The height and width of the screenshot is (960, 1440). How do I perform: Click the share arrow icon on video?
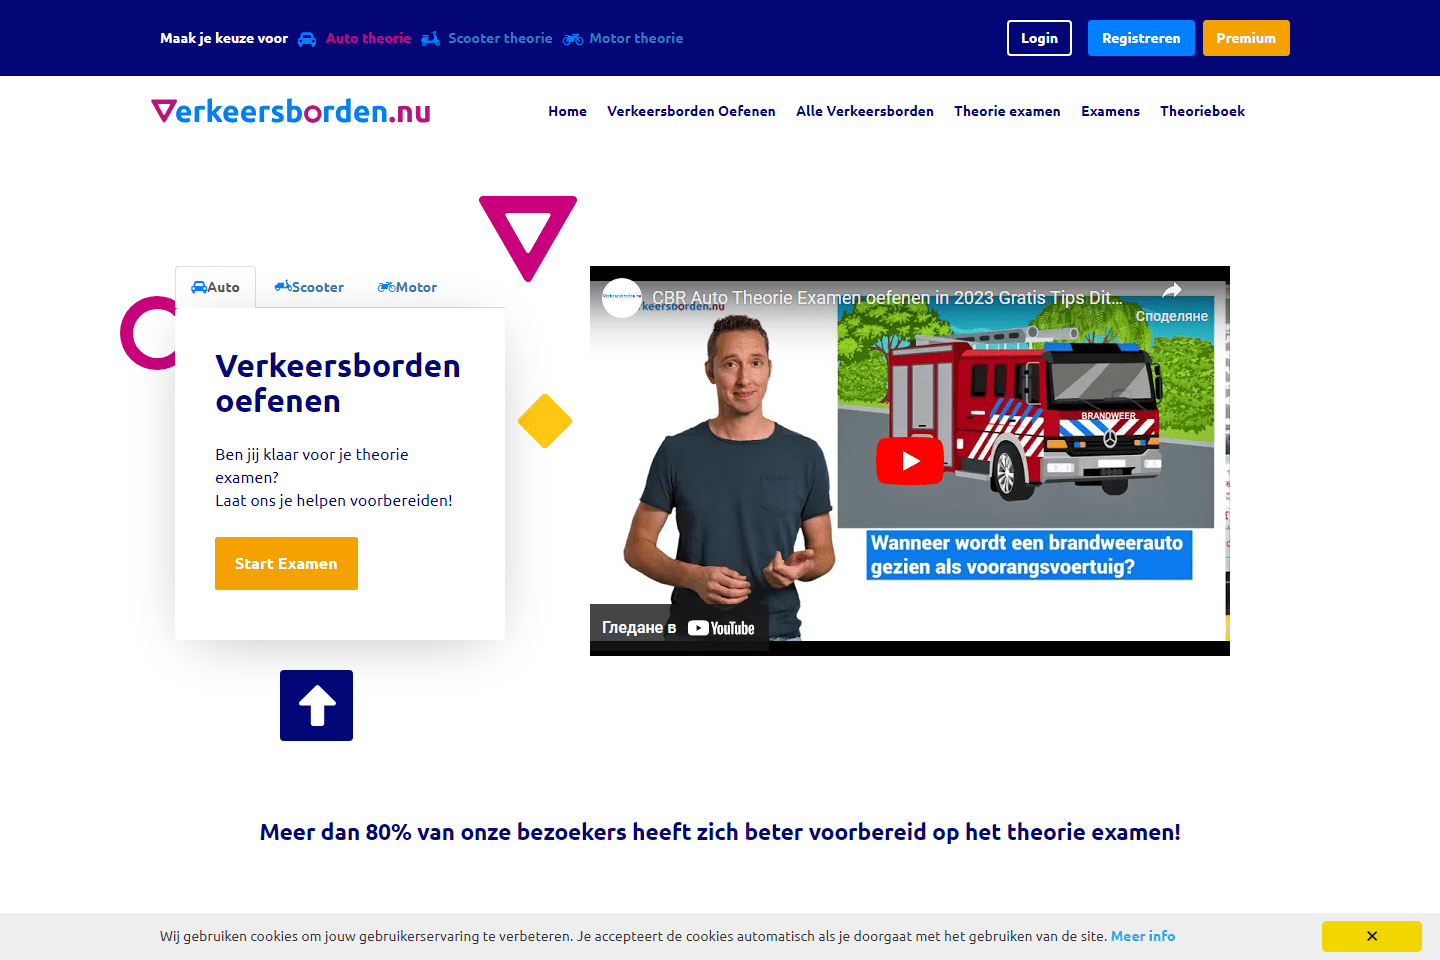tap(1171, 291)
